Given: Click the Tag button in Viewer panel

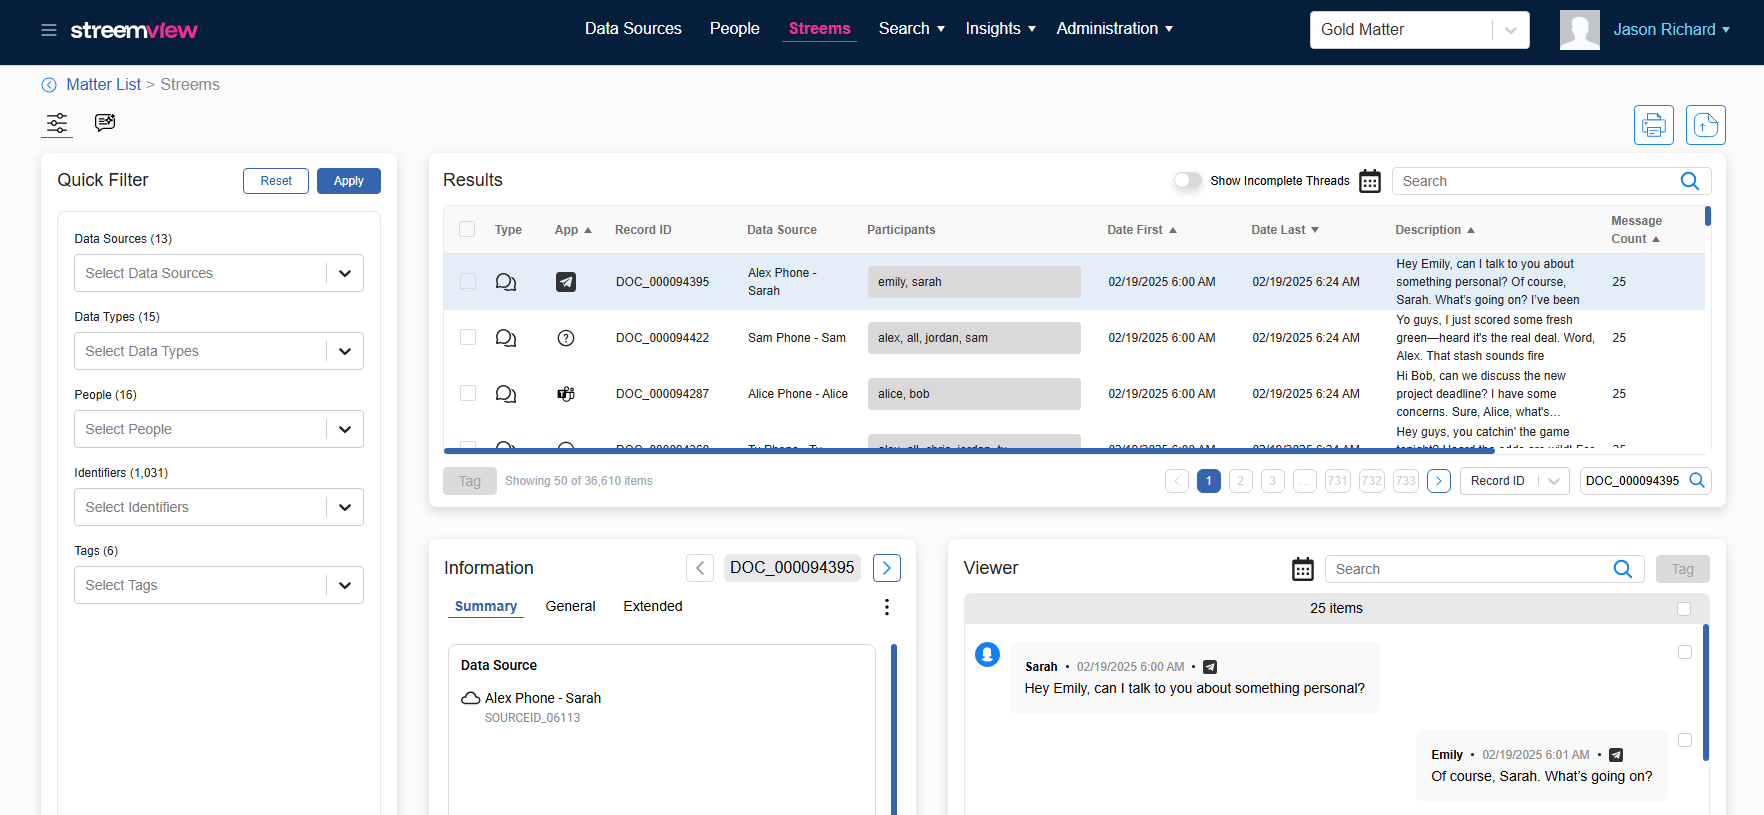Looking at the screenshot, I should pyautogui.click(x=1683, y=569).
